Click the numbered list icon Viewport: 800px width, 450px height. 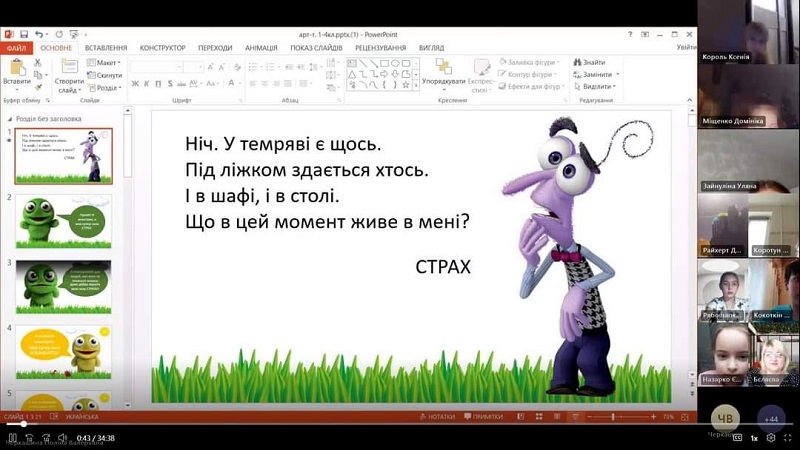270,67
